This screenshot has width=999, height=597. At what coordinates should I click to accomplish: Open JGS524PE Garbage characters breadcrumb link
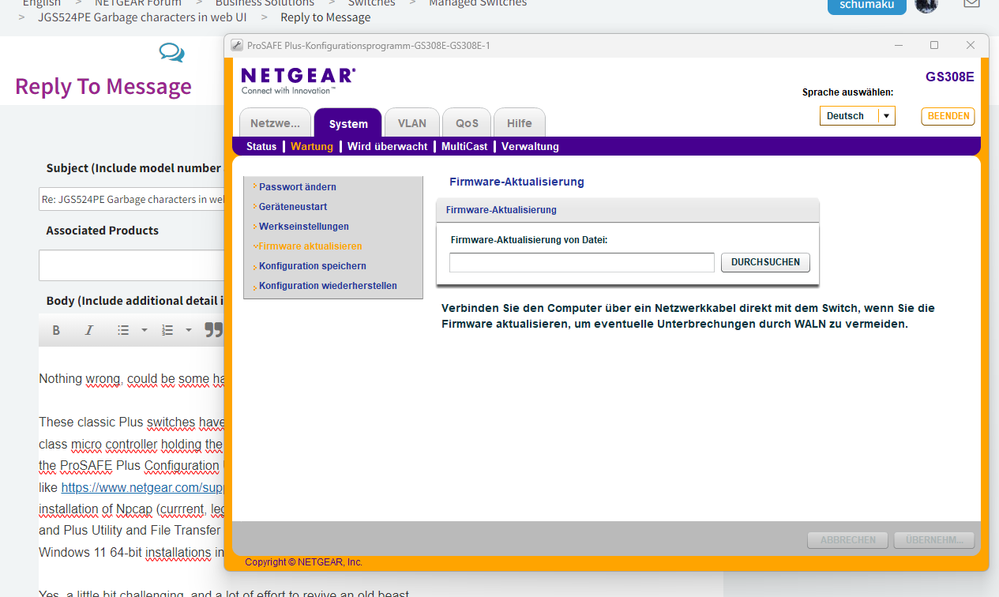pyautogui.click(x=142, y=17)
